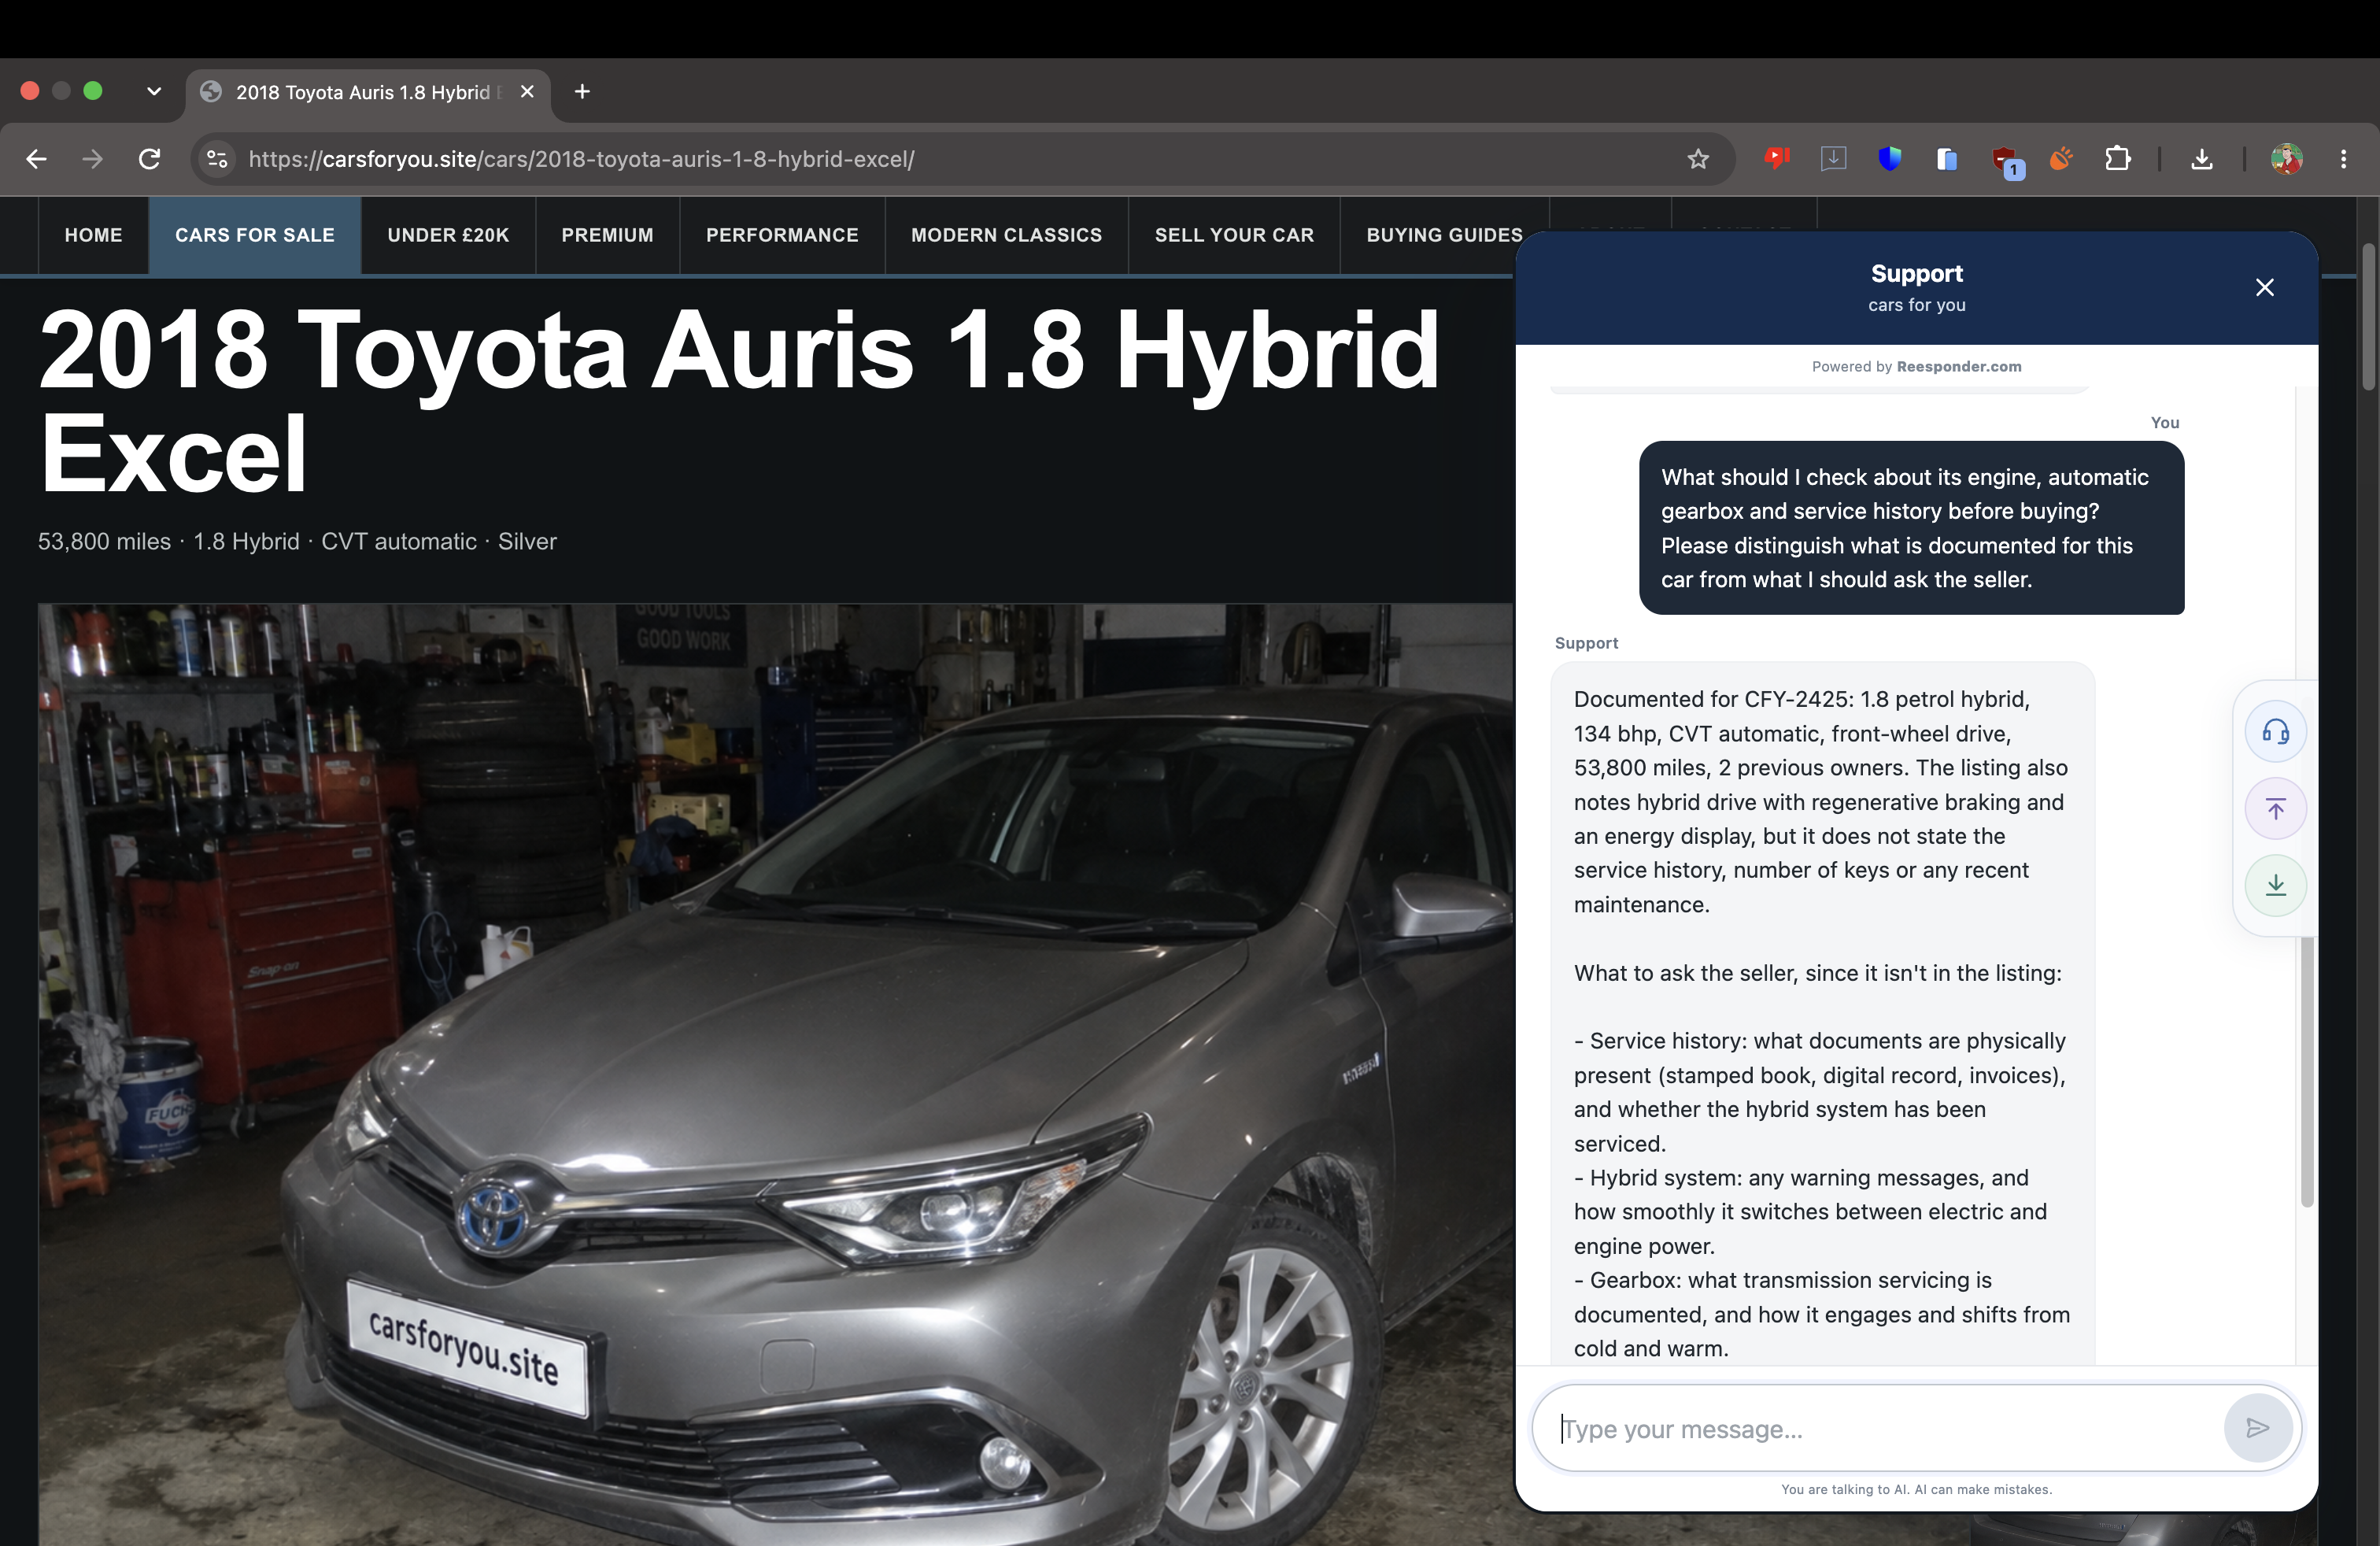Reload the current page
This screenshot has height=1546, width=2380.
click(x=149, y=159)
